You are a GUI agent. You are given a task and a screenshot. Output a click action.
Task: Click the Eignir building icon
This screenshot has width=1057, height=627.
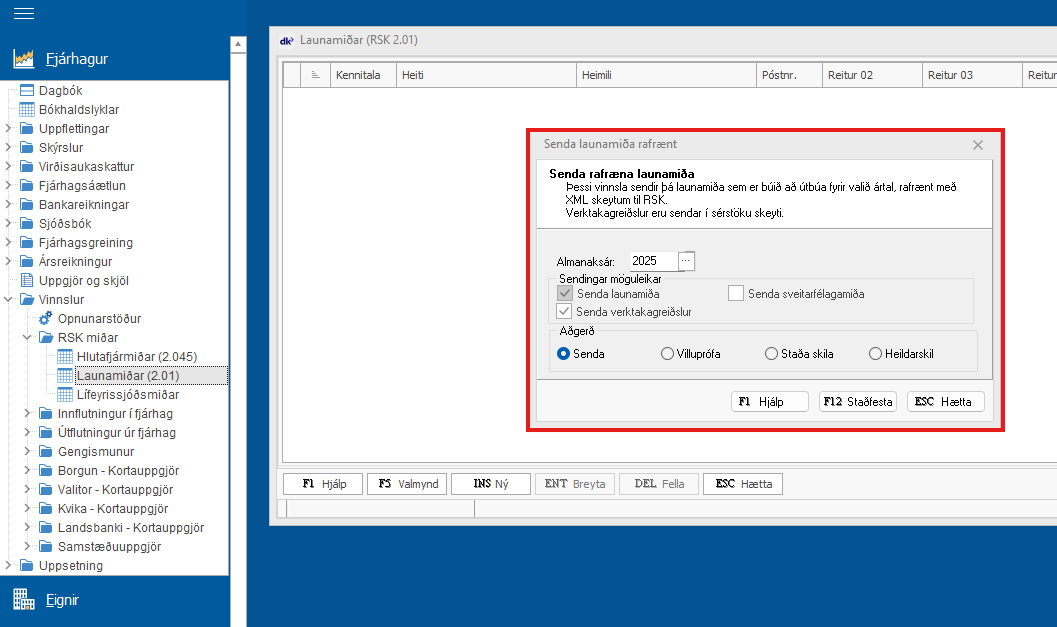tap(24, 600)
